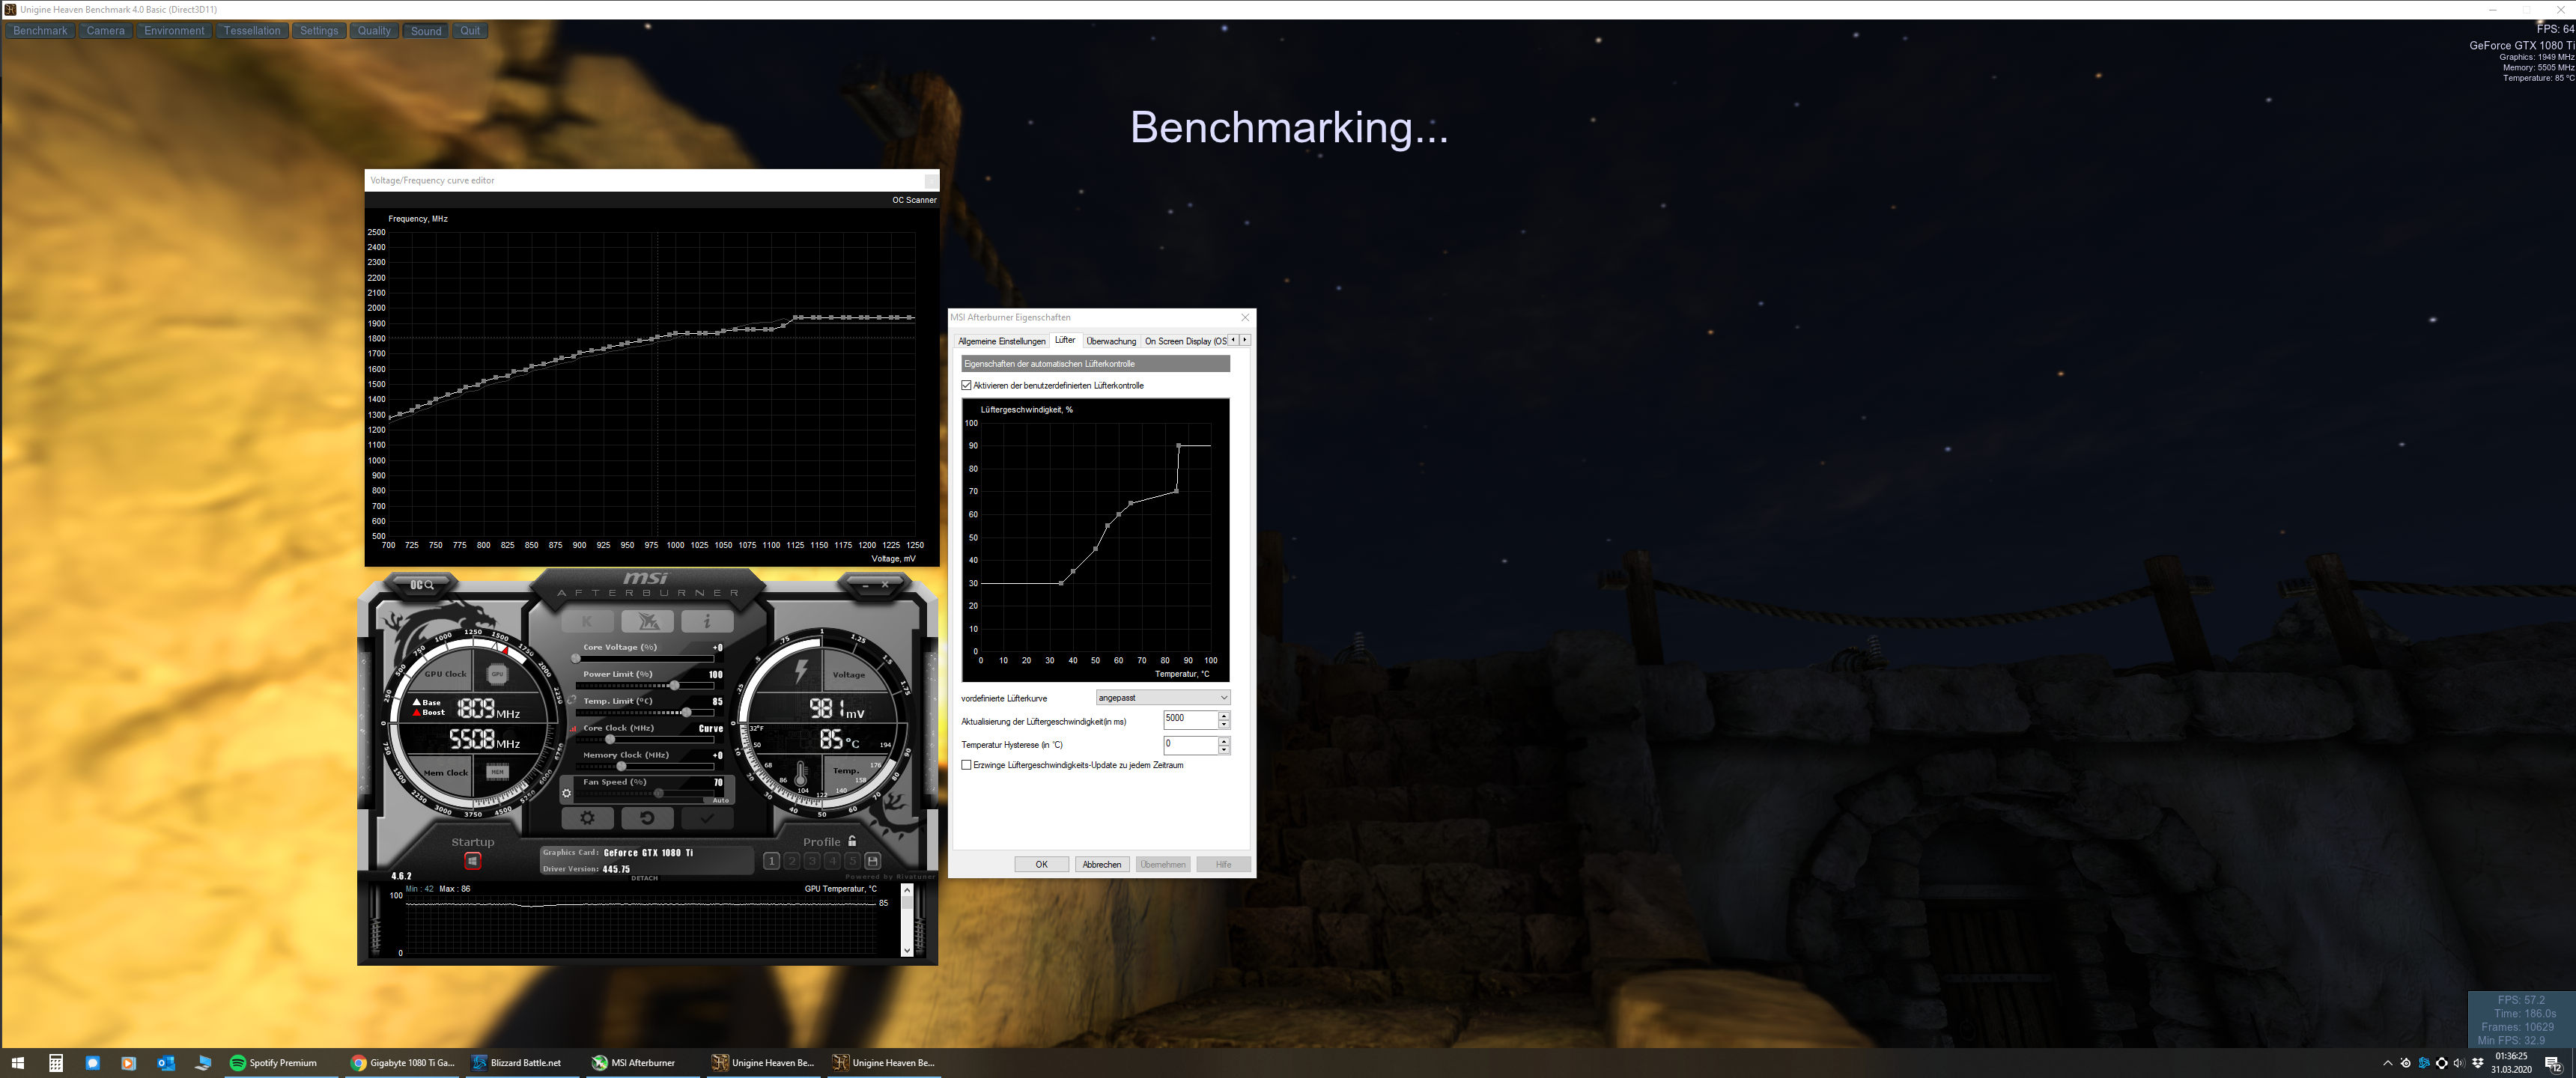Click OC Scanner in curve editor
This screenshot has height=1078, width=2576.
click(914, 200)
